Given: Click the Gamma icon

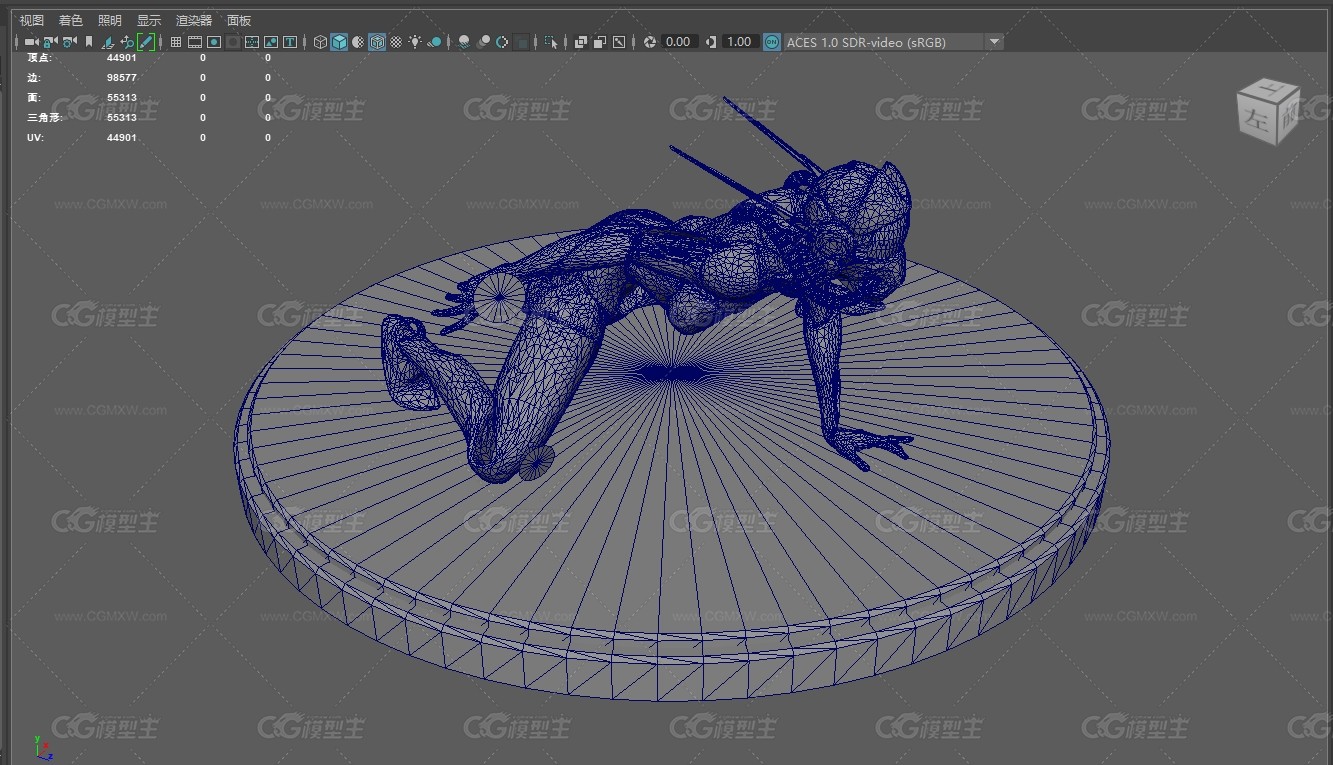Looking at the screenshot, I should [x=711, y=42].
